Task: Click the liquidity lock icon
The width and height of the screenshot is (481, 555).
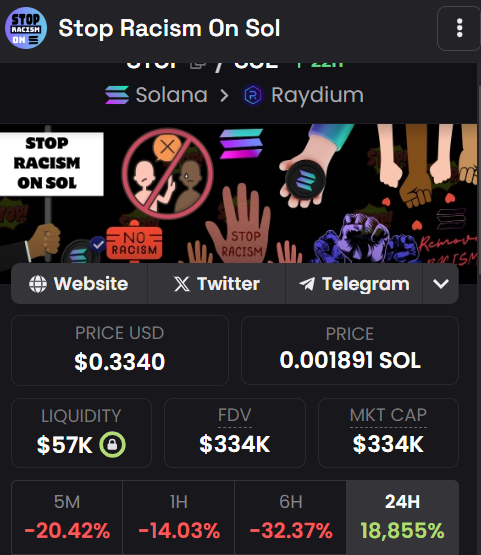Action: click(x=112, y=445)
